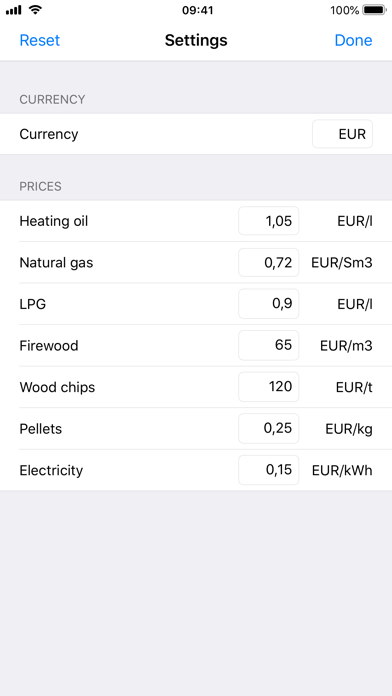Tap the Wi-Fi icon in status bar

35,10
